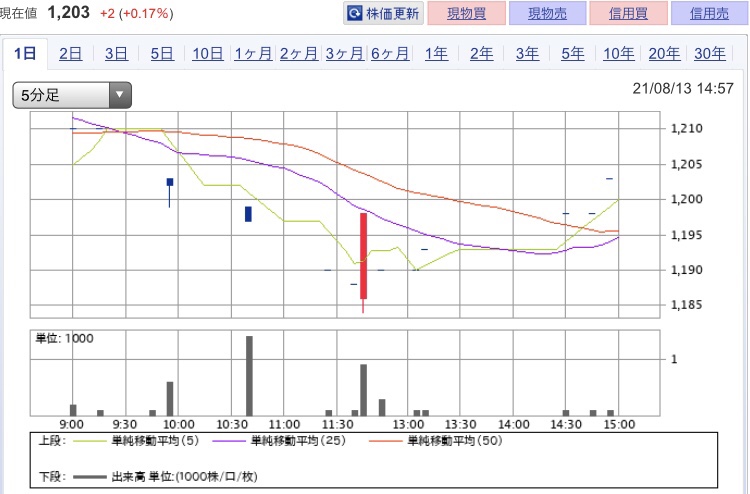Switch to the 1ヶ月 chart range
Screen dimensions: 750x494
pos(253,53)
